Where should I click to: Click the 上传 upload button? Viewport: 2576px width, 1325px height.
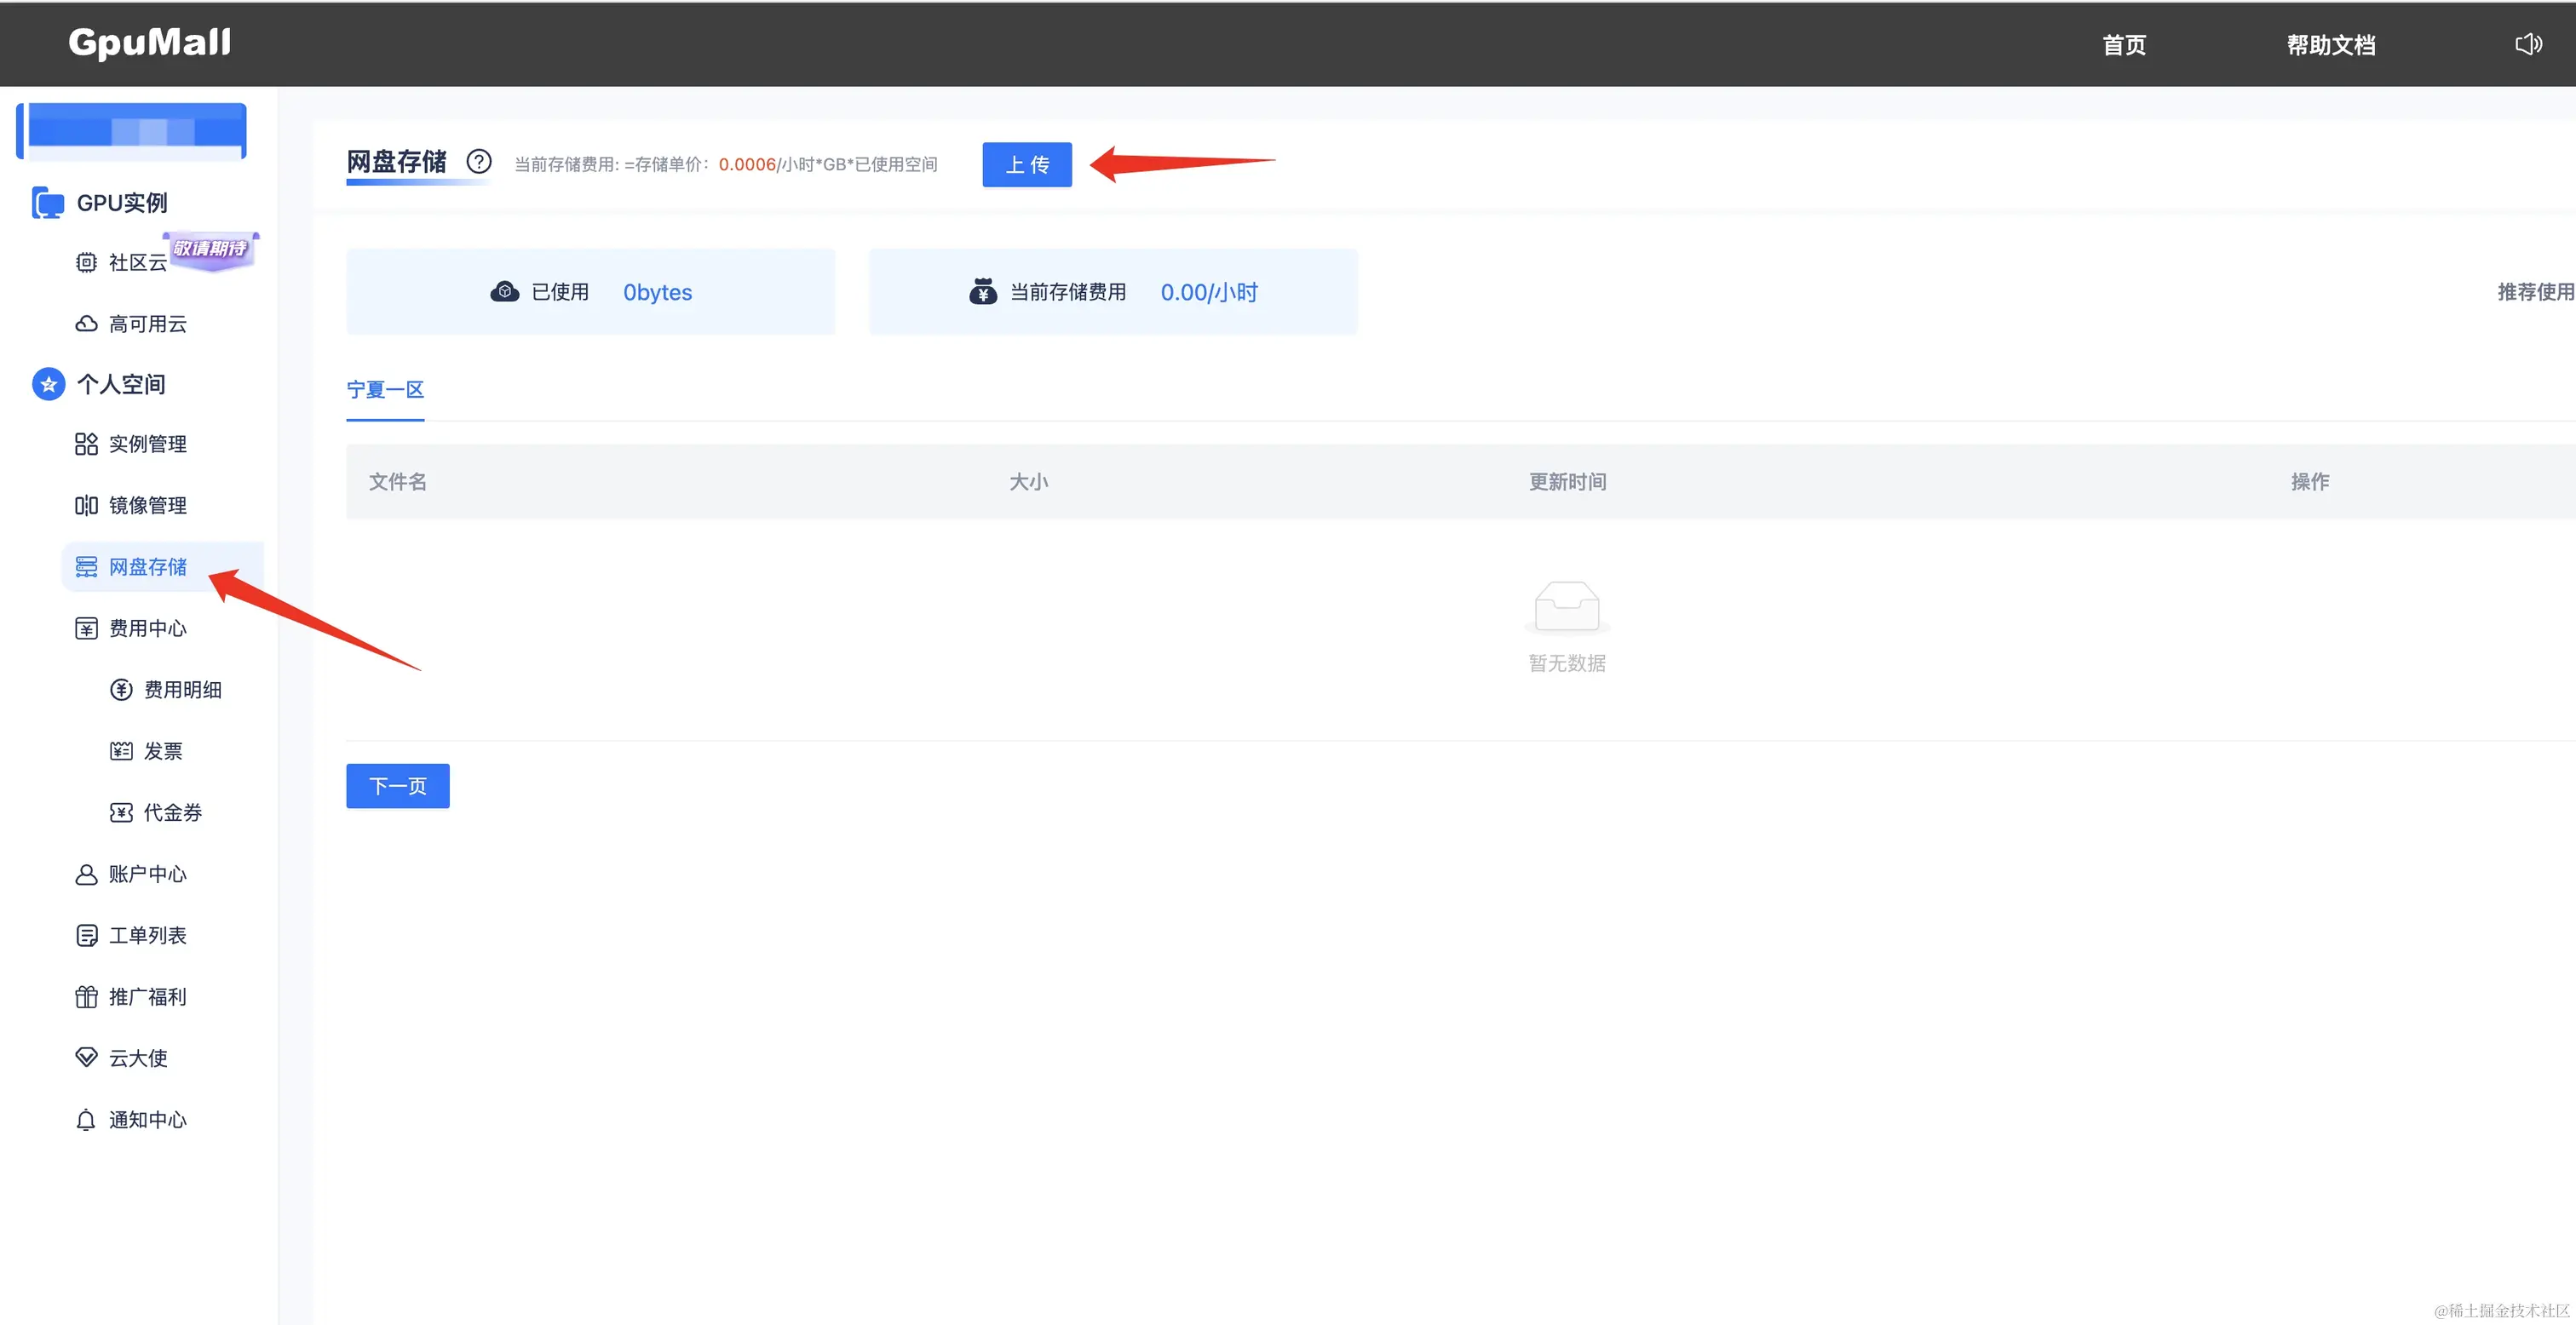(1026, 165)
